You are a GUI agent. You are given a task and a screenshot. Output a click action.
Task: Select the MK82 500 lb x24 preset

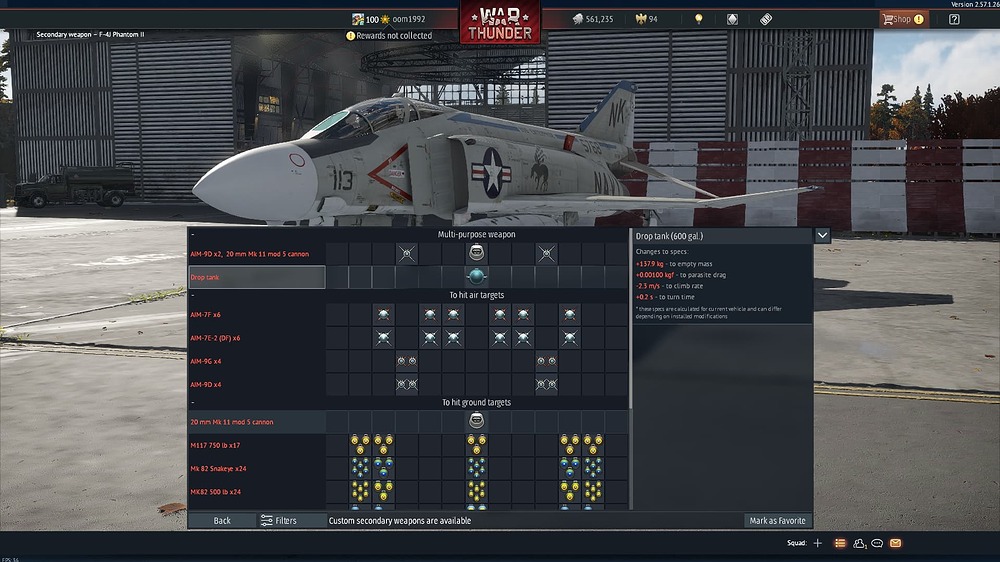[257, 491]
